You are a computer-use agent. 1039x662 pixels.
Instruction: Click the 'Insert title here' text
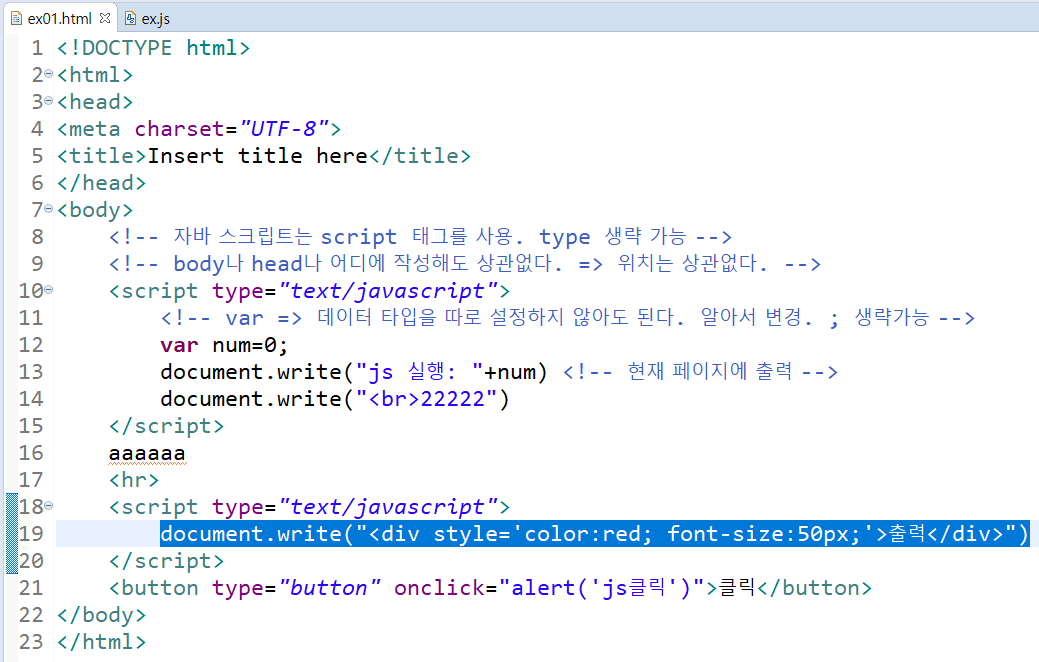coord(257,156)
